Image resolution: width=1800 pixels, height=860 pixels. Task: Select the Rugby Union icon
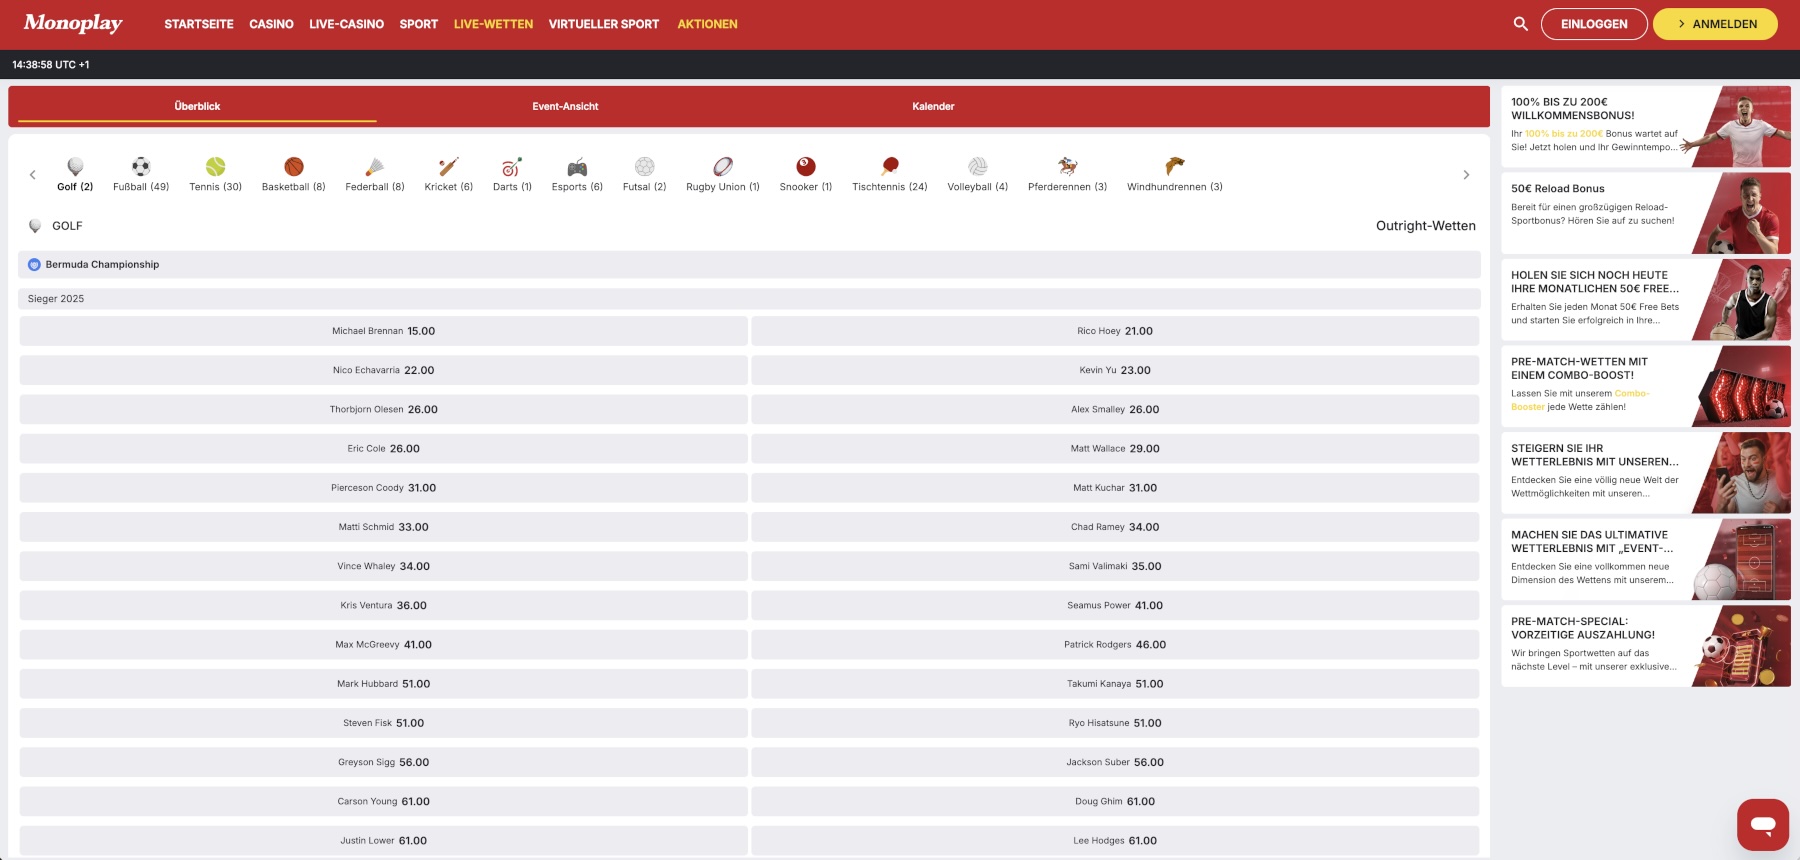(x=723, y=167)
